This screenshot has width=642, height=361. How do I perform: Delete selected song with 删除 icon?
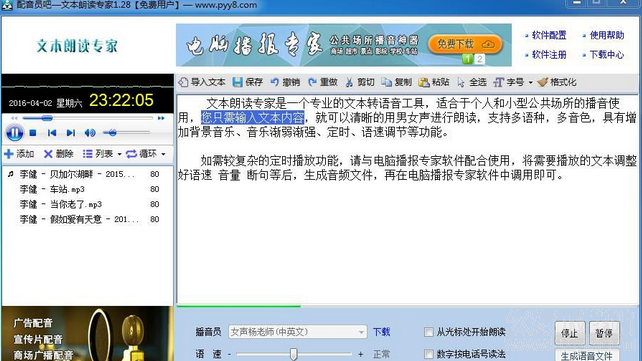[x=59, y=154]
